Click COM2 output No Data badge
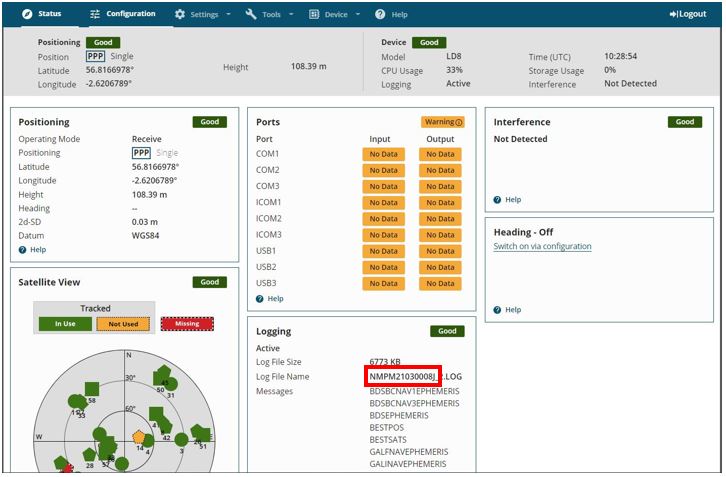726x477 pixels. pyautogui.click(x=440, y=171)
